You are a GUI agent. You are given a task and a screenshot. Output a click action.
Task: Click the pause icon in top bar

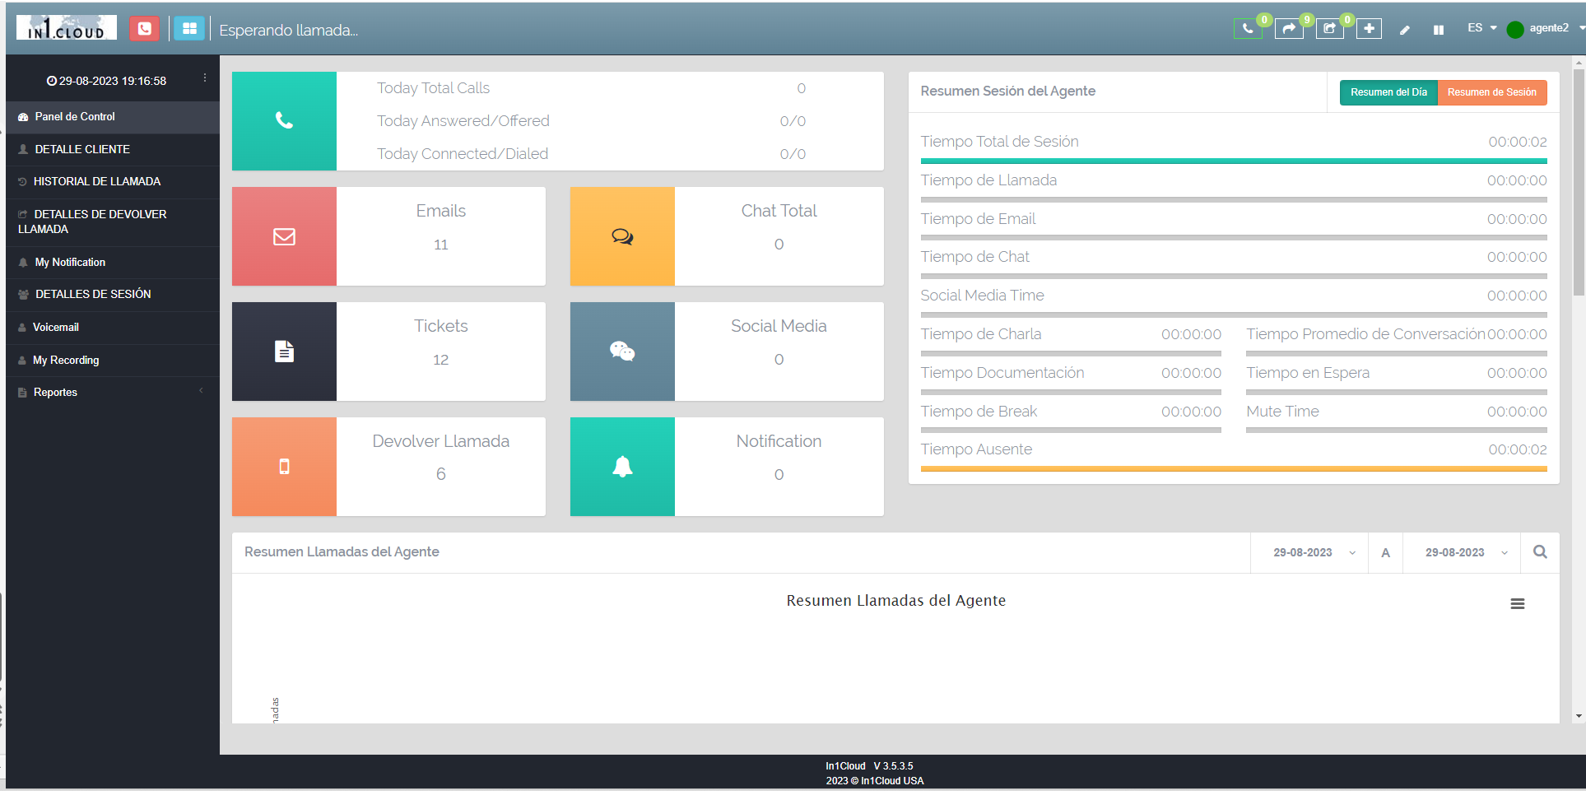[x=1438, y=30]
